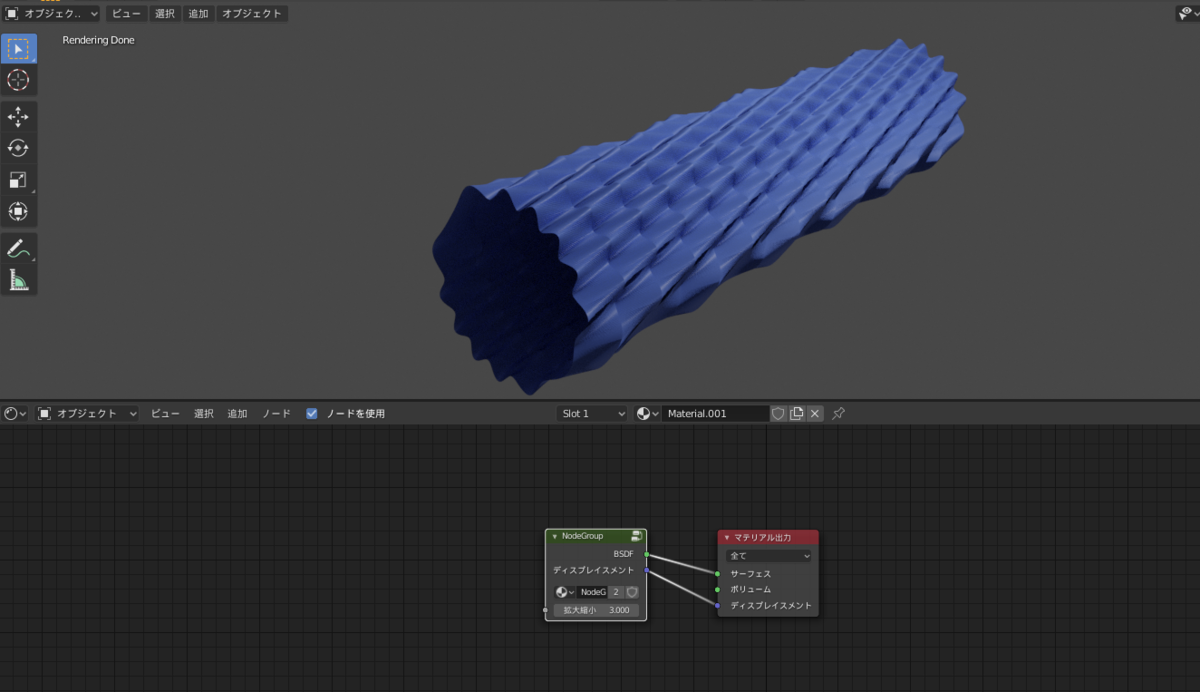Click the ボリューム input socket

(718, 589)
